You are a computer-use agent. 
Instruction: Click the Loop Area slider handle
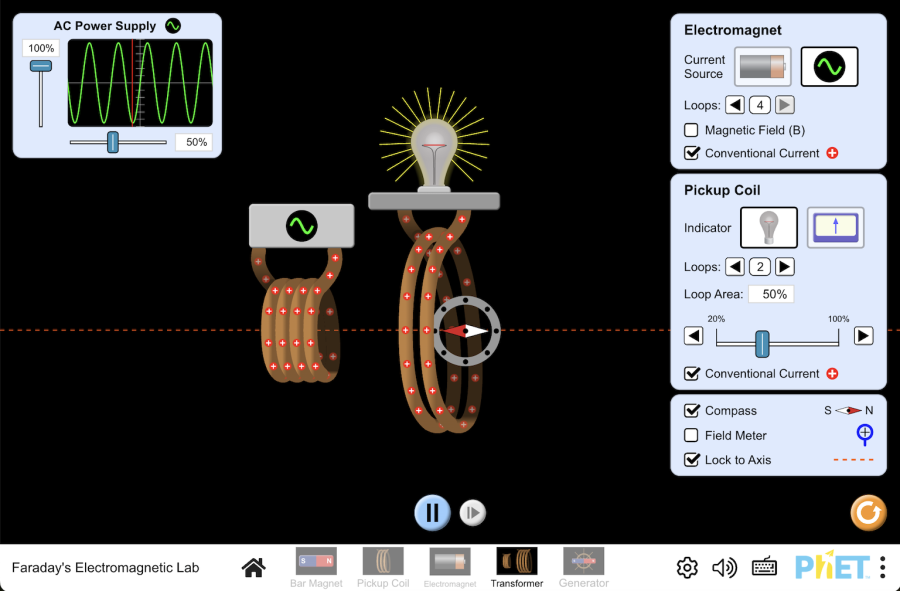click(762, 343)
